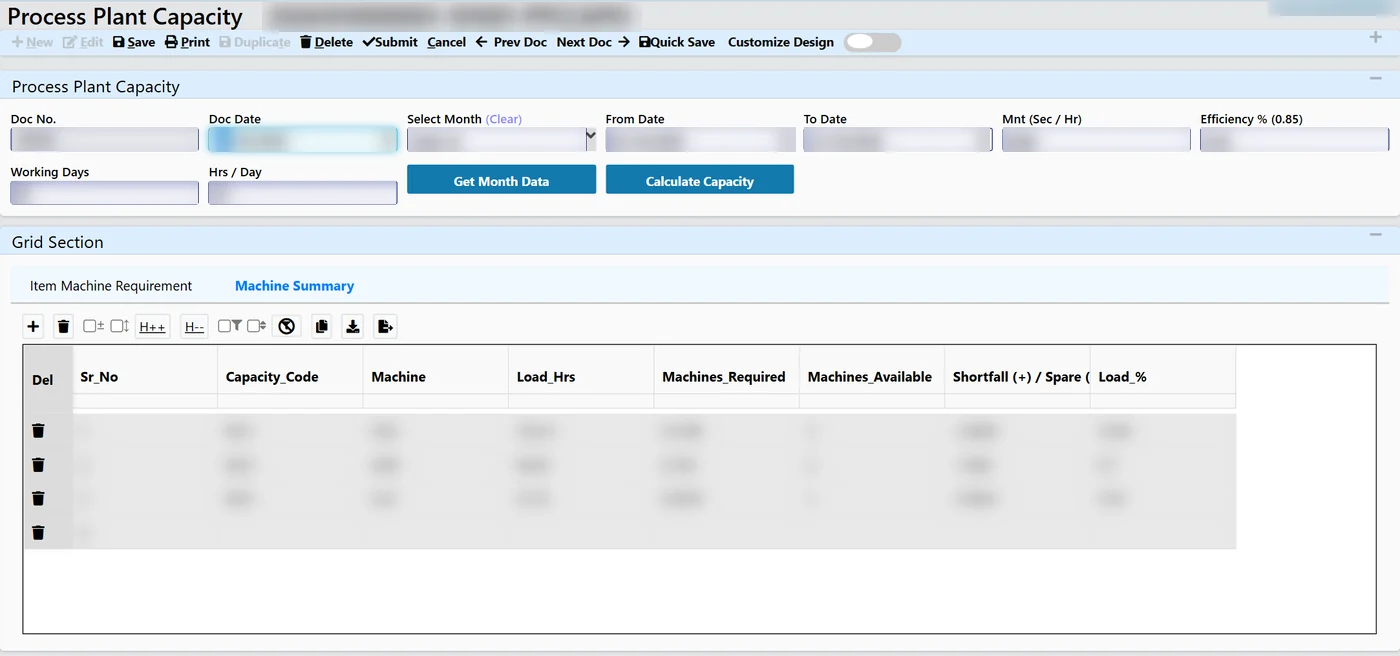Click the Del column header

pos(48,380)
